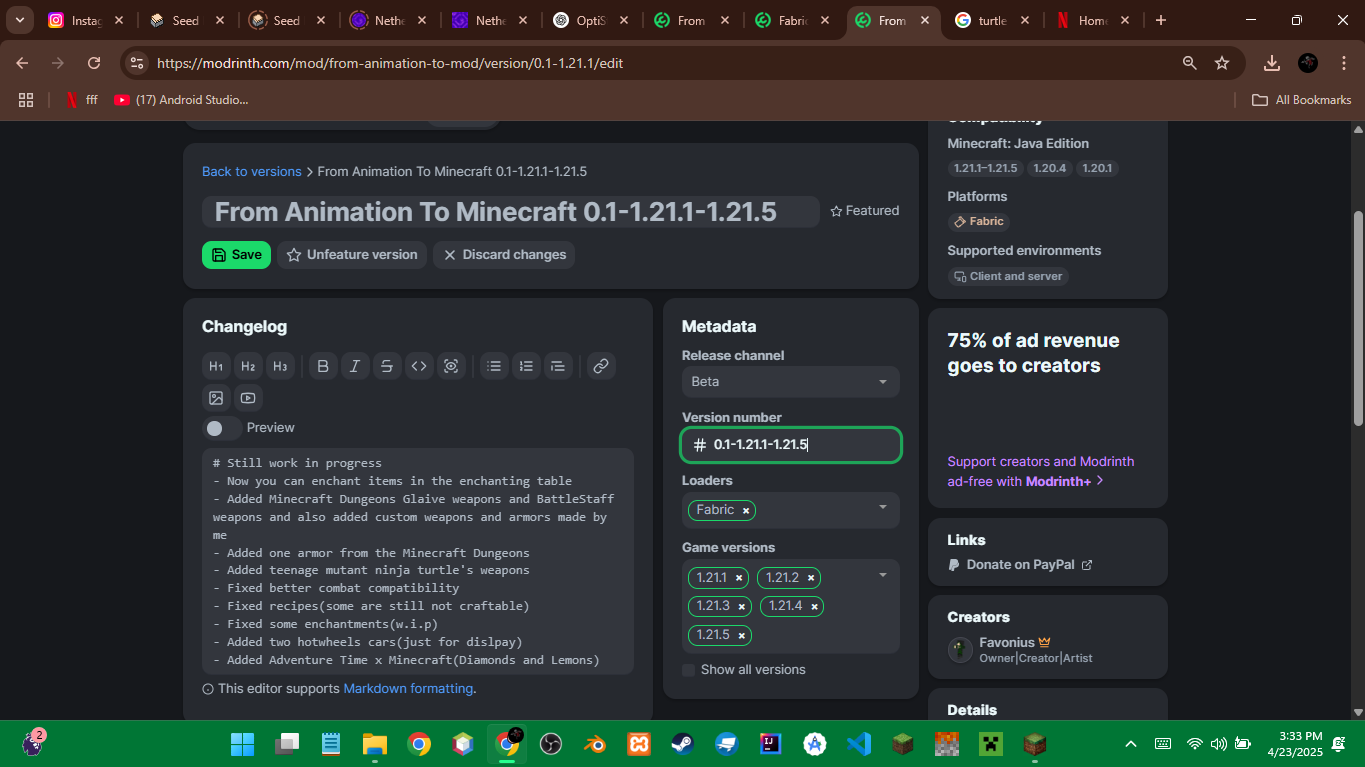The image size is (1365, 767).
Task: Open the browser zoom magnifier icon
Action: [1190, 63]
